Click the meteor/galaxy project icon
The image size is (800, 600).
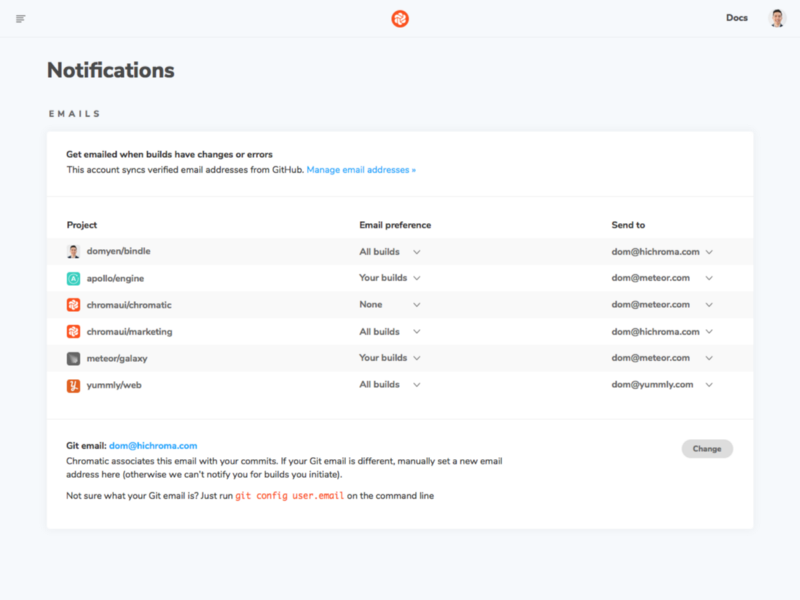pyautogui.click(x=73, y=359)
